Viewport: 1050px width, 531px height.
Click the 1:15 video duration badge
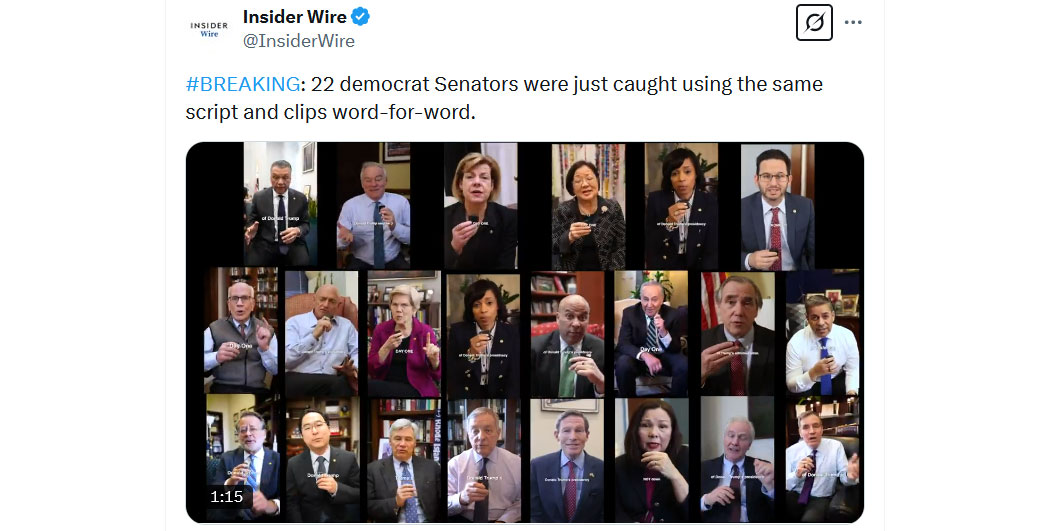226,496
